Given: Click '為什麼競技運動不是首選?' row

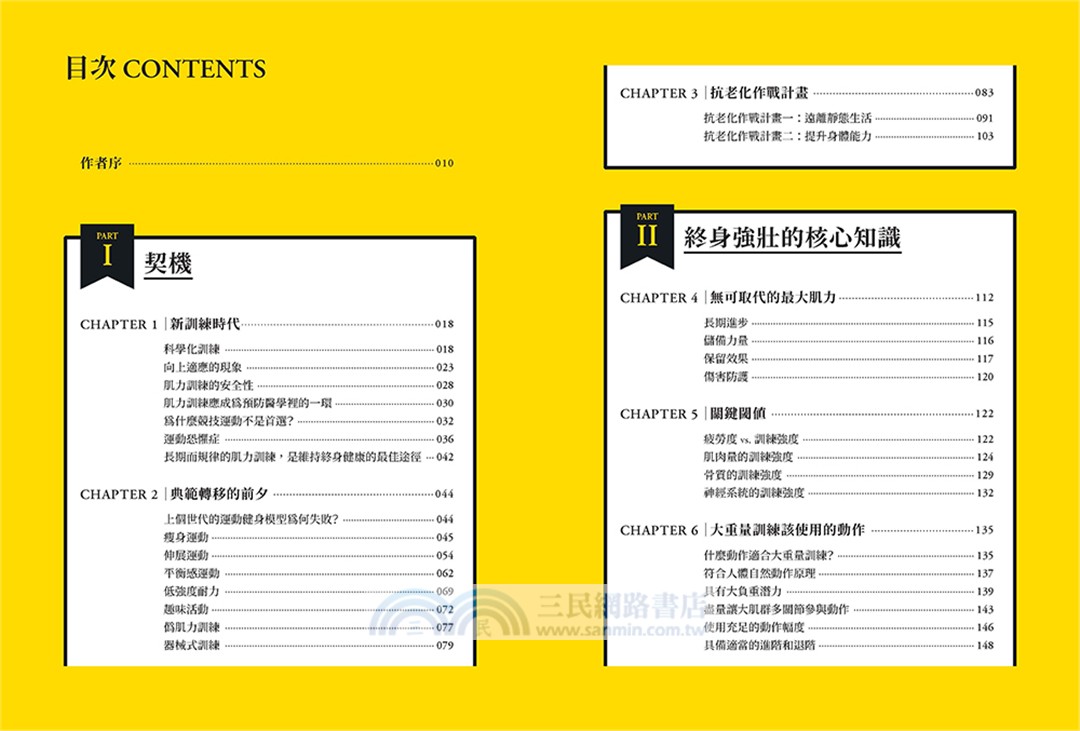Looking at the screenshot, I should pyautogui.click(x=309, y=421).
